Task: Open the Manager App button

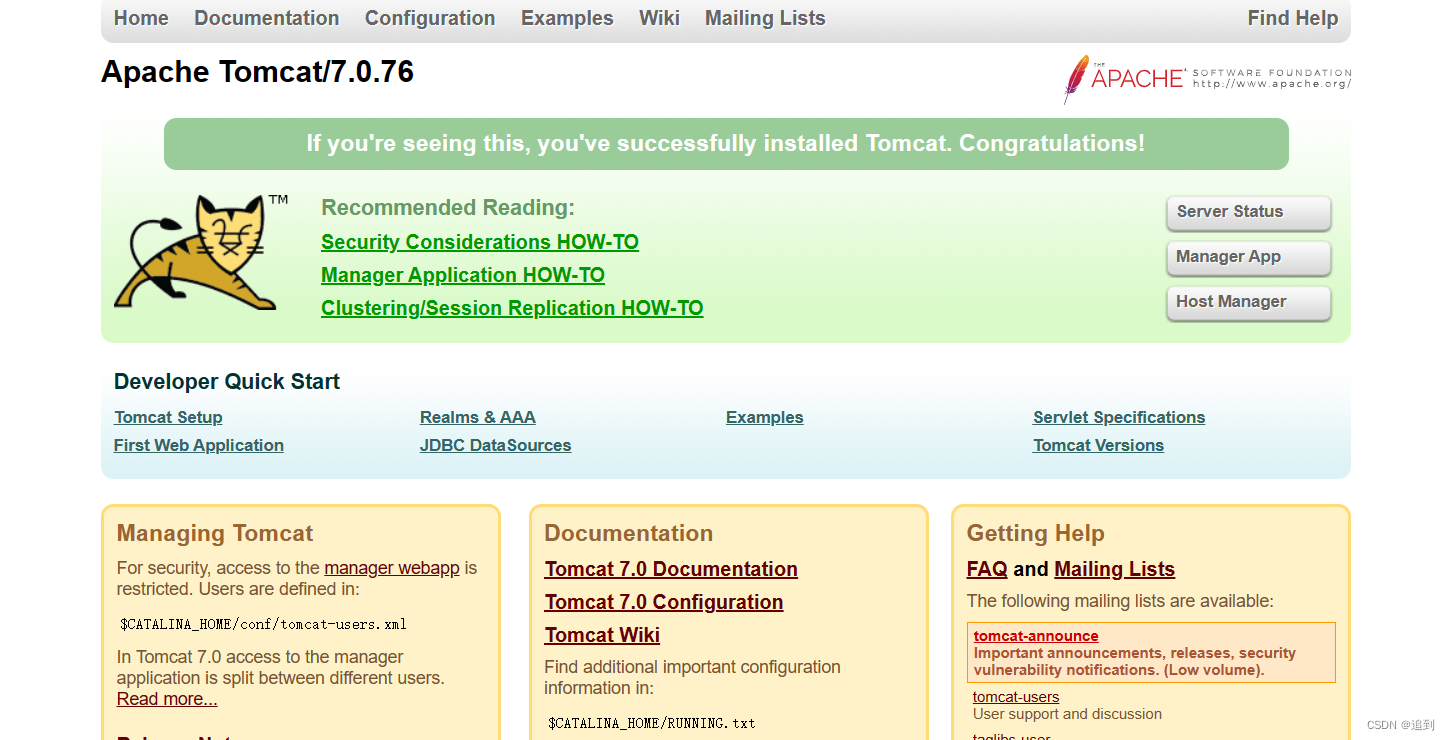Action: (x=1249, y=257)
